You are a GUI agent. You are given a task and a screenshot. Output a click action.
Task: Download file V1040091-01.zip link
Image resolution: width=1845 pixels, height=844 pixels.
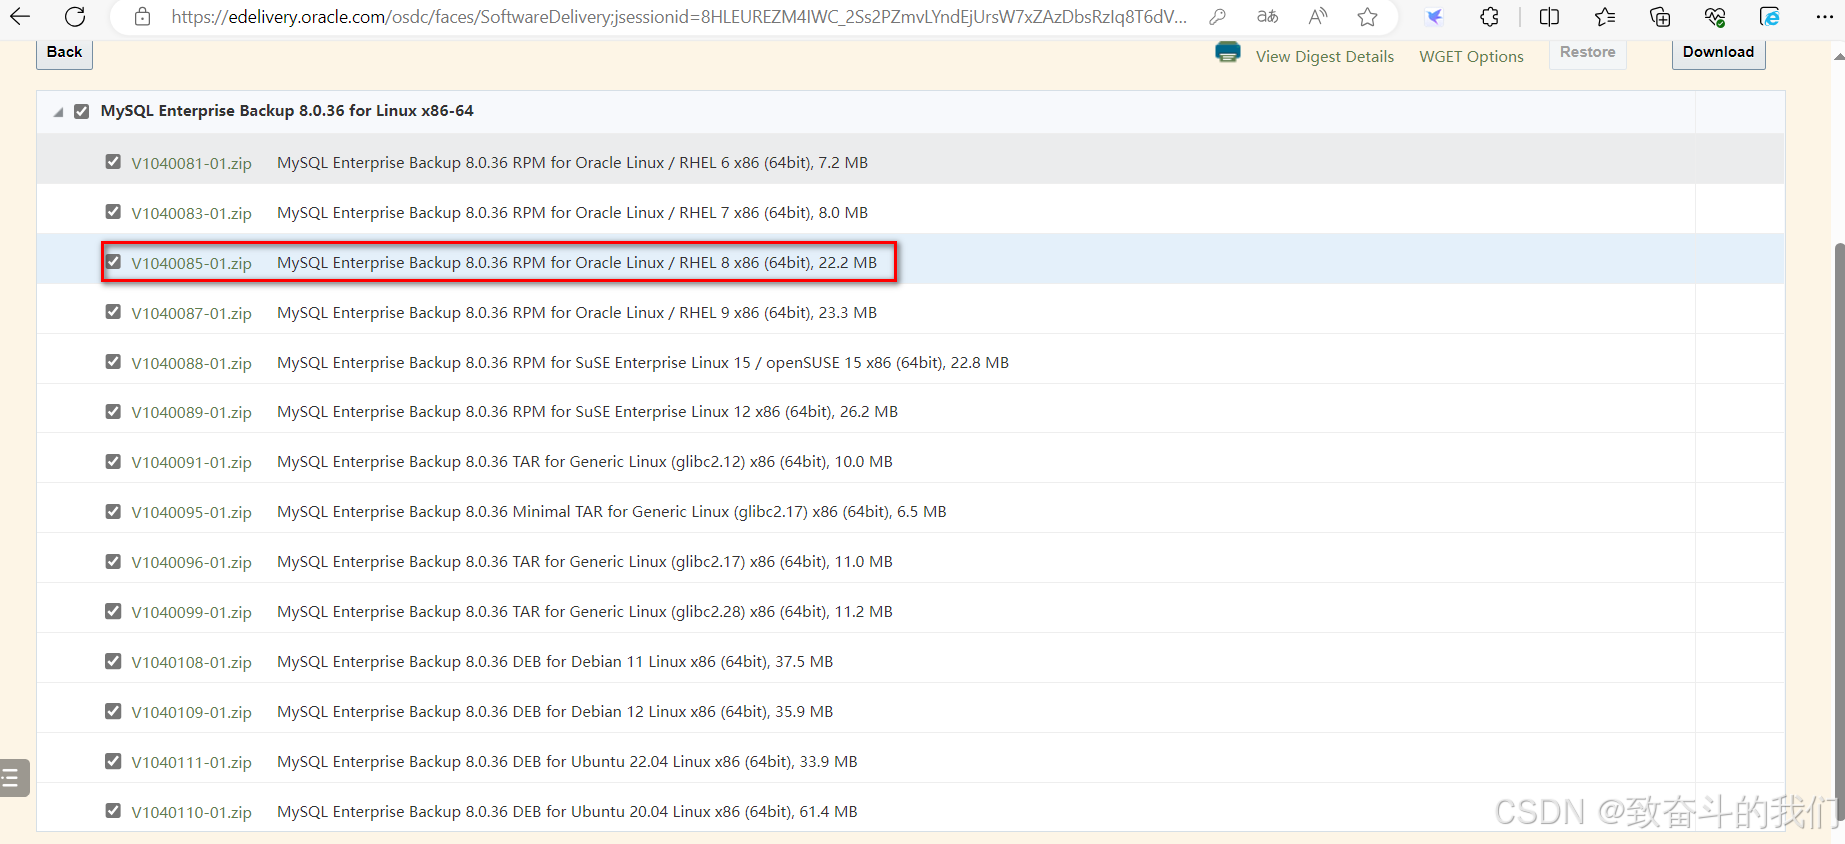[191, 462]
